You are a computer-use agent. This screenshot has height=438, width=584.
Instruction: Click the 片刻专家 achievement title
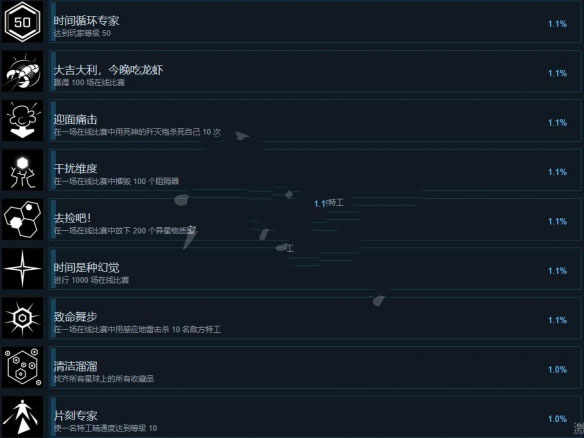[75, 415]
